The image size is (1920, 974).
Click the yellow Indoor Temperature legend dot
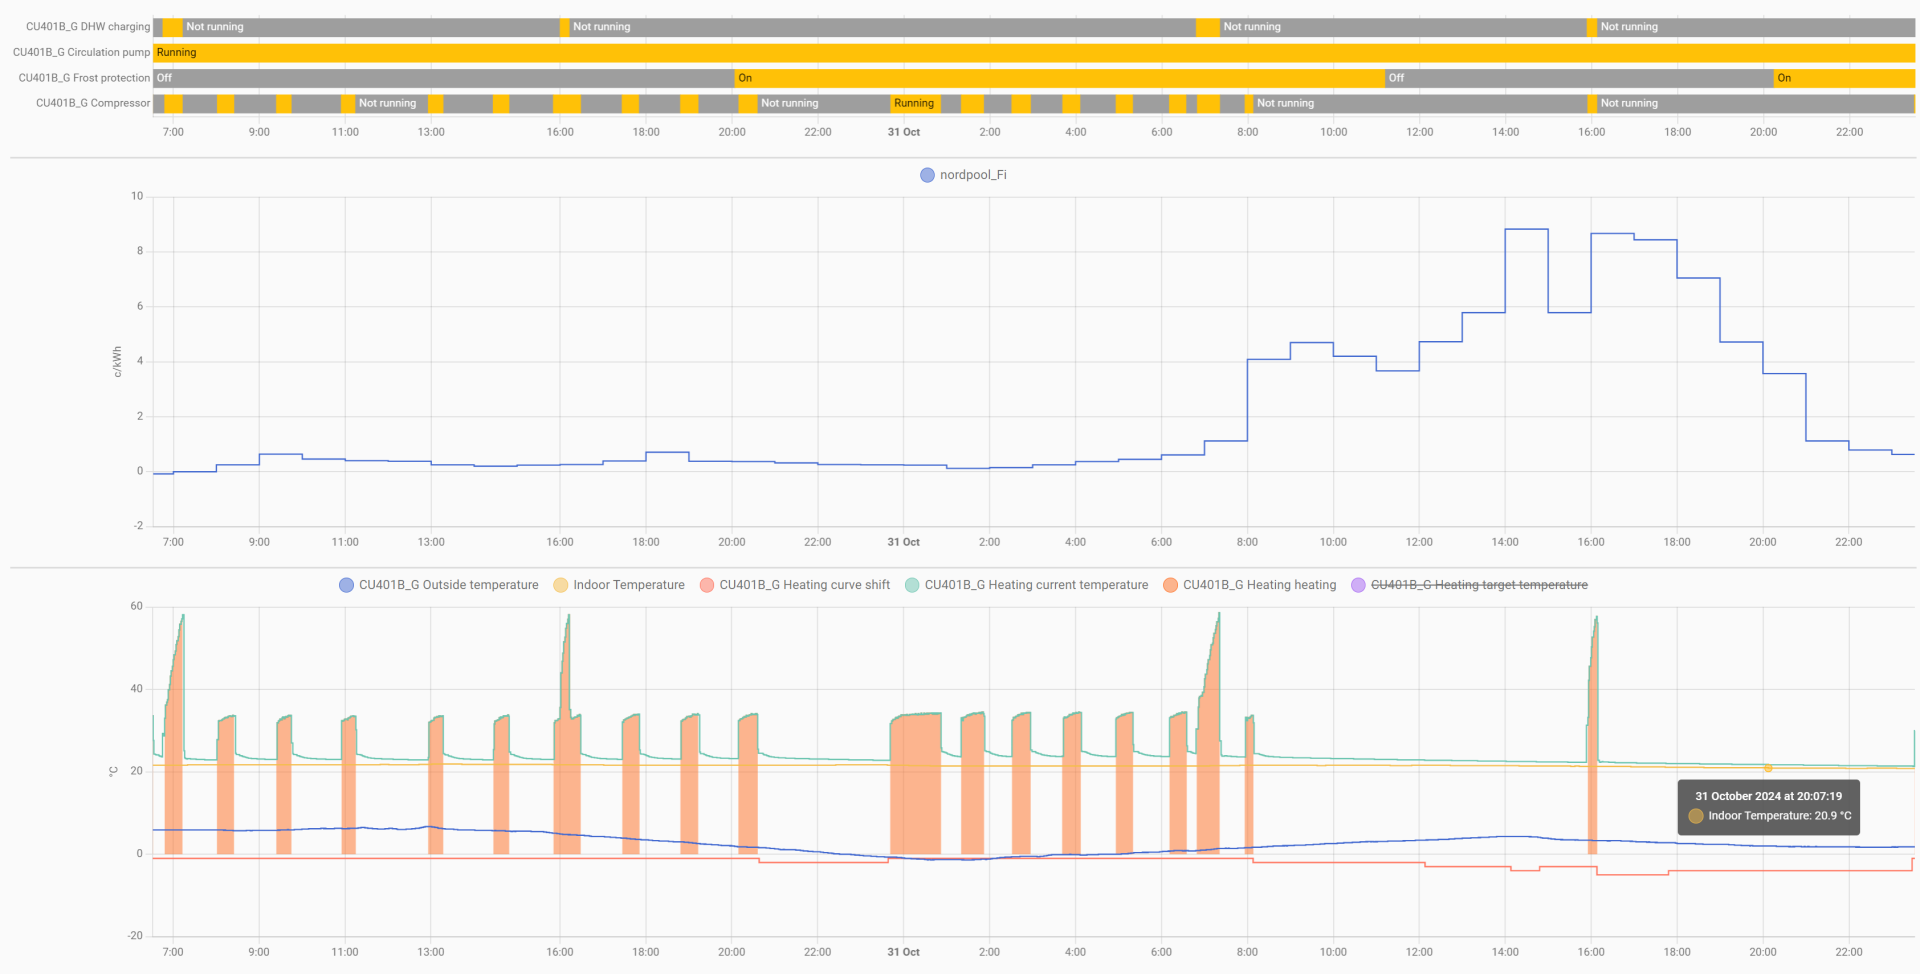tap(561, 585)
